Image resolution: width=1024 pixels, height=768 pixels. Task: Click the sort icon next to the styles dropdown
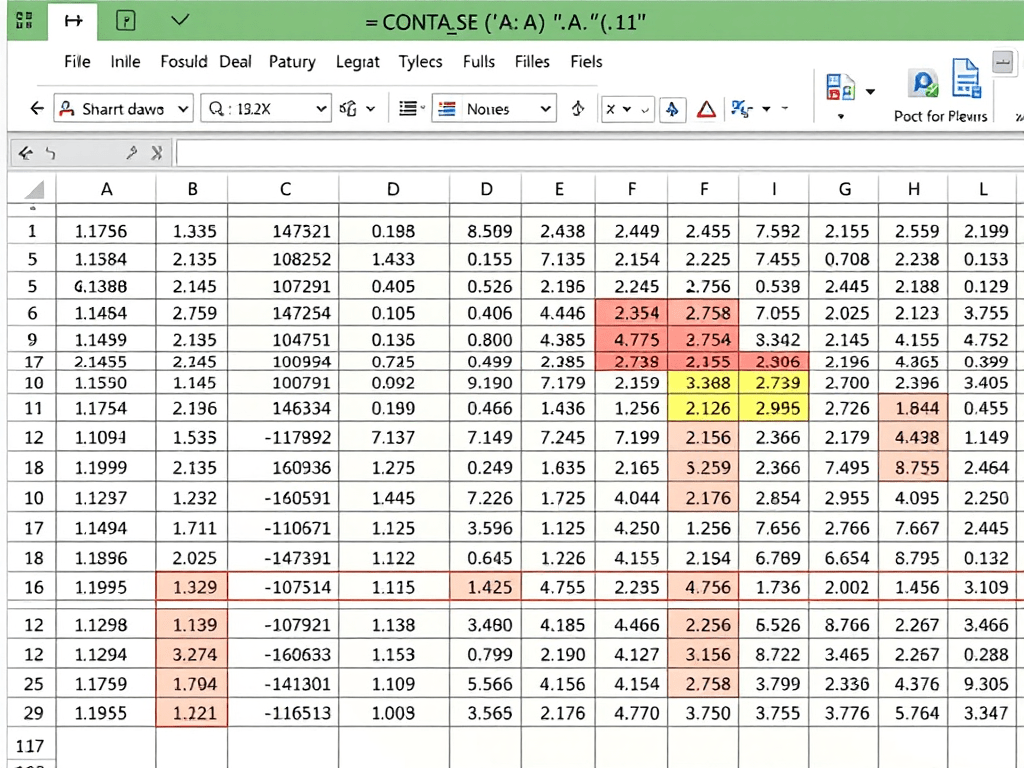[x=578, y=107]
